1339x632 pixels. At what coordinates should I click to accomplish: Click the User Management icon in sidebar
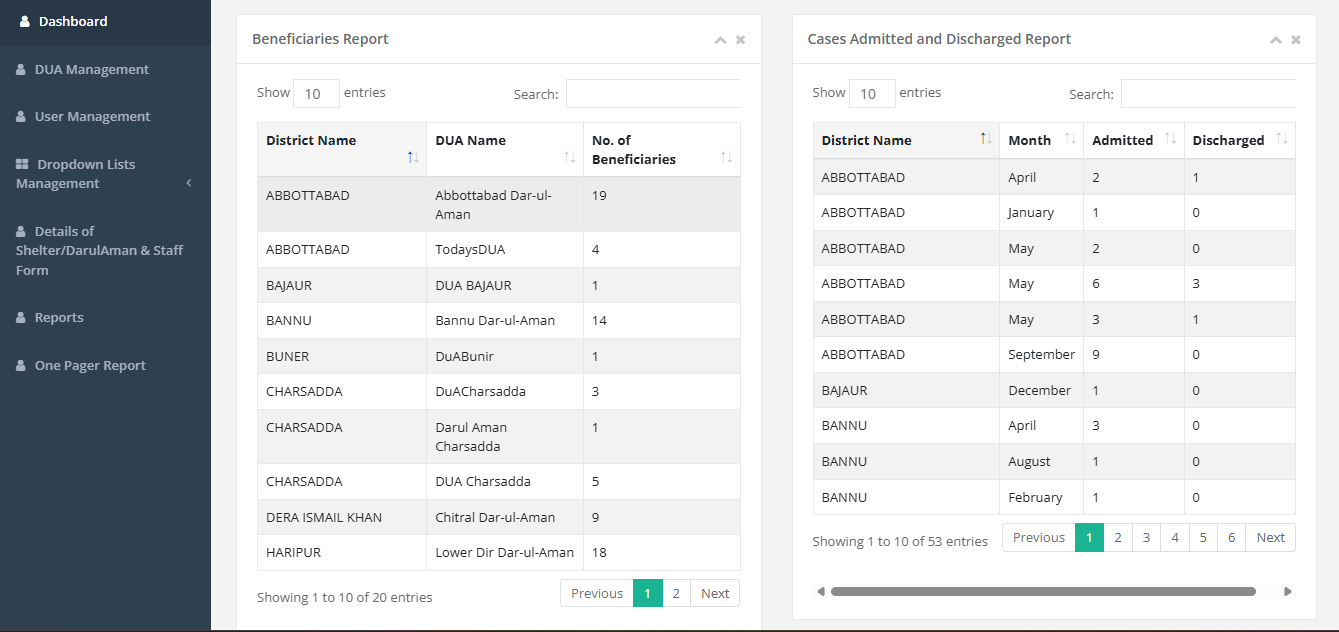[20, 116]
